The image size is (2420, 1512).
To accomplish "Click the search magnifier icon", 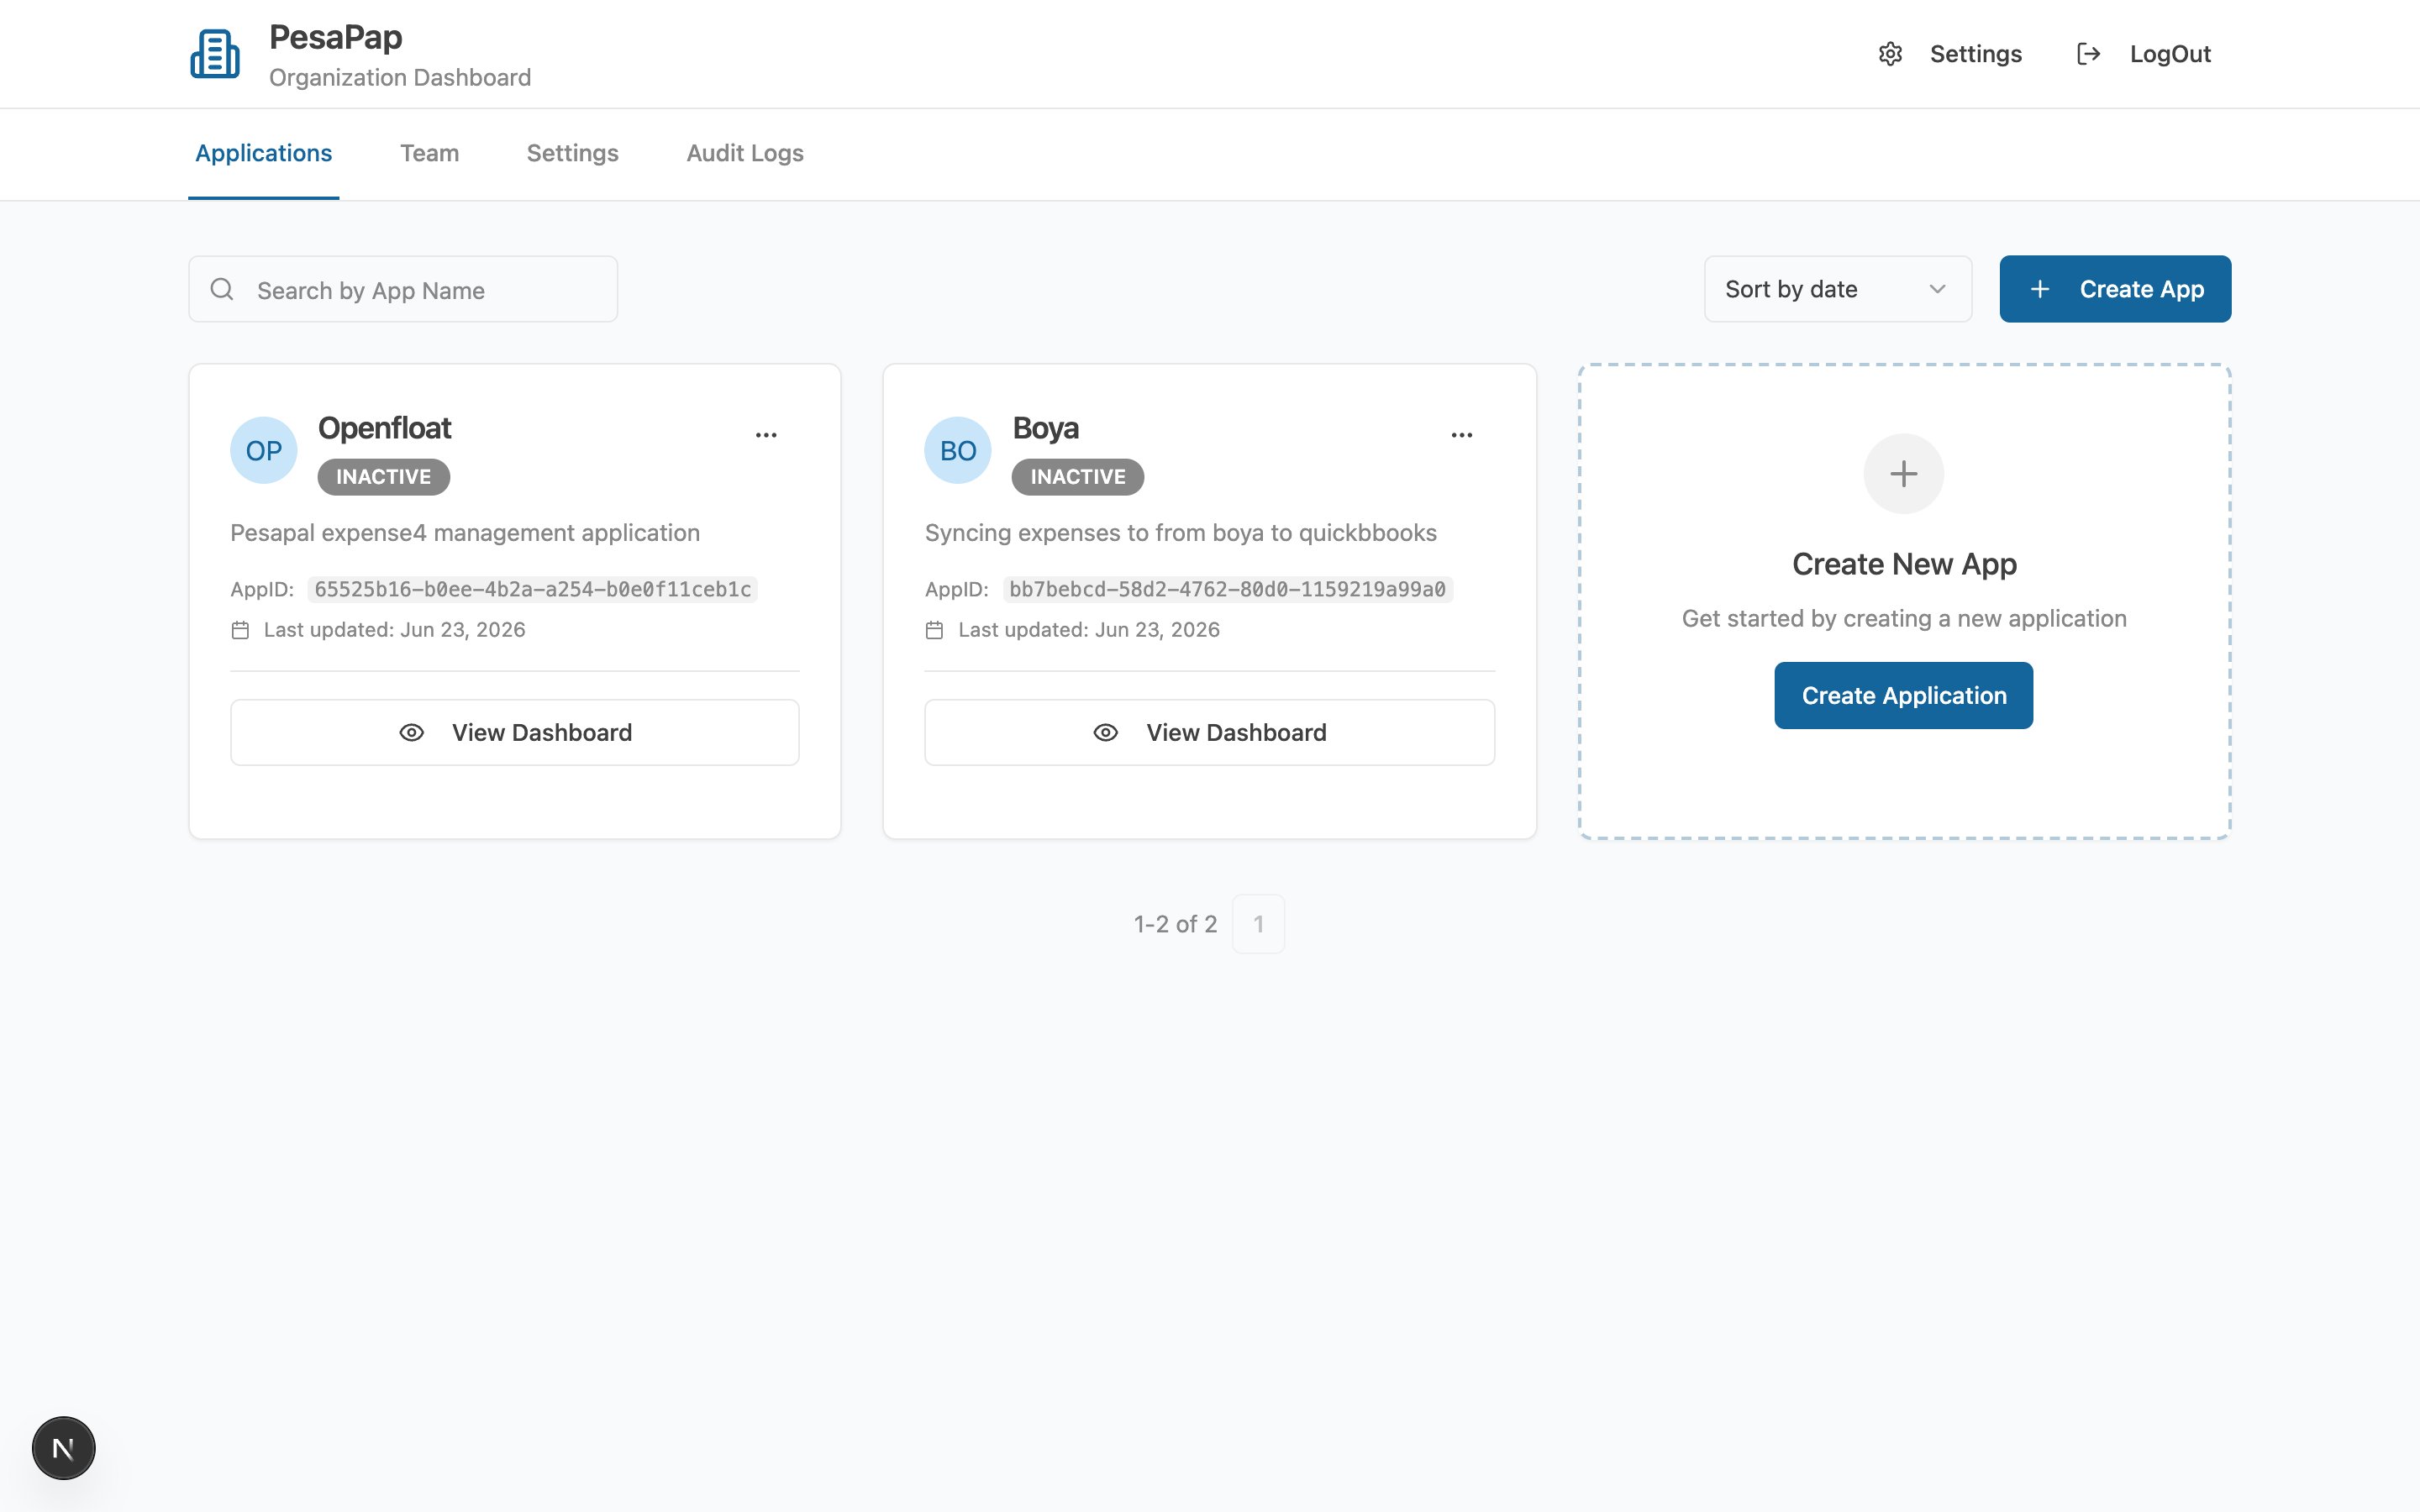I will click(x=222, y=289).
